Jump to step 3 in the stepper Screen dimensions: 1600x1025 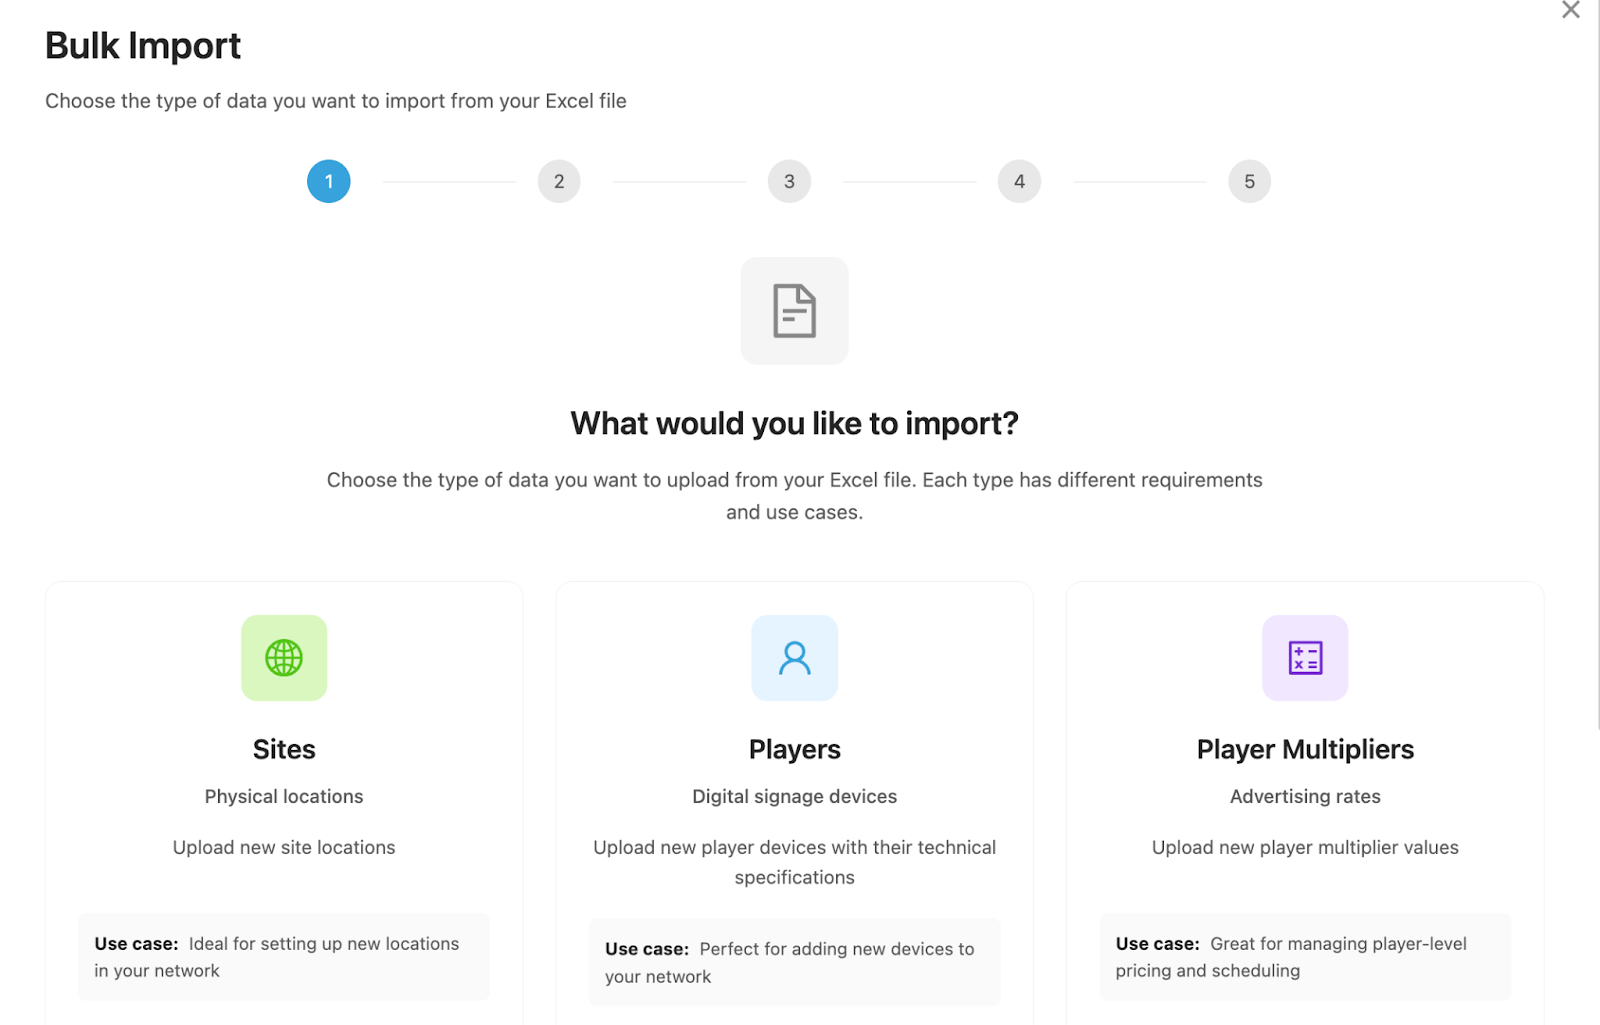[x=789, y=182]
